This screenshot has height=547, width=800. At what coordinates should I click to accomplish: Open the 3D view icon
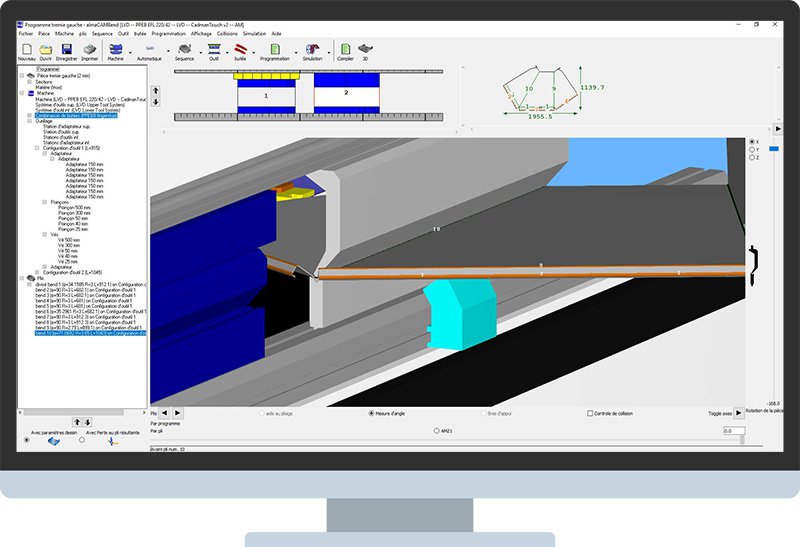click(x=365, y=47)
